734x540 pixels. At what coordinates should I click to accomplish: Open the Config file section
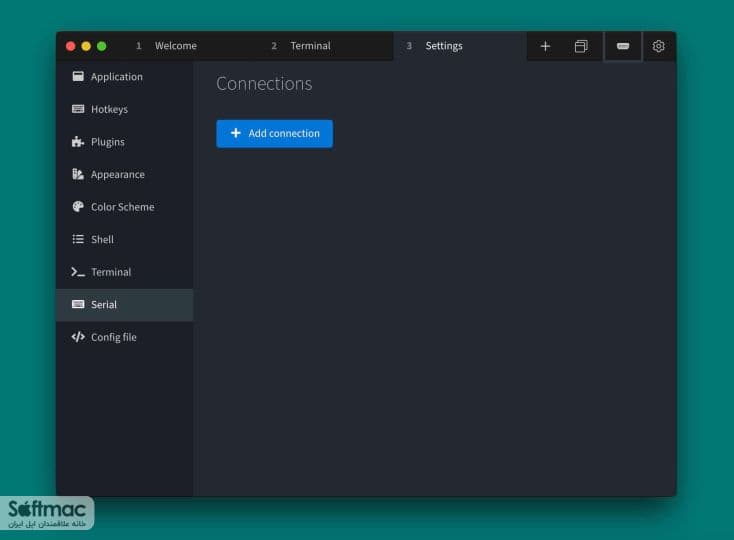coord(125,337)
